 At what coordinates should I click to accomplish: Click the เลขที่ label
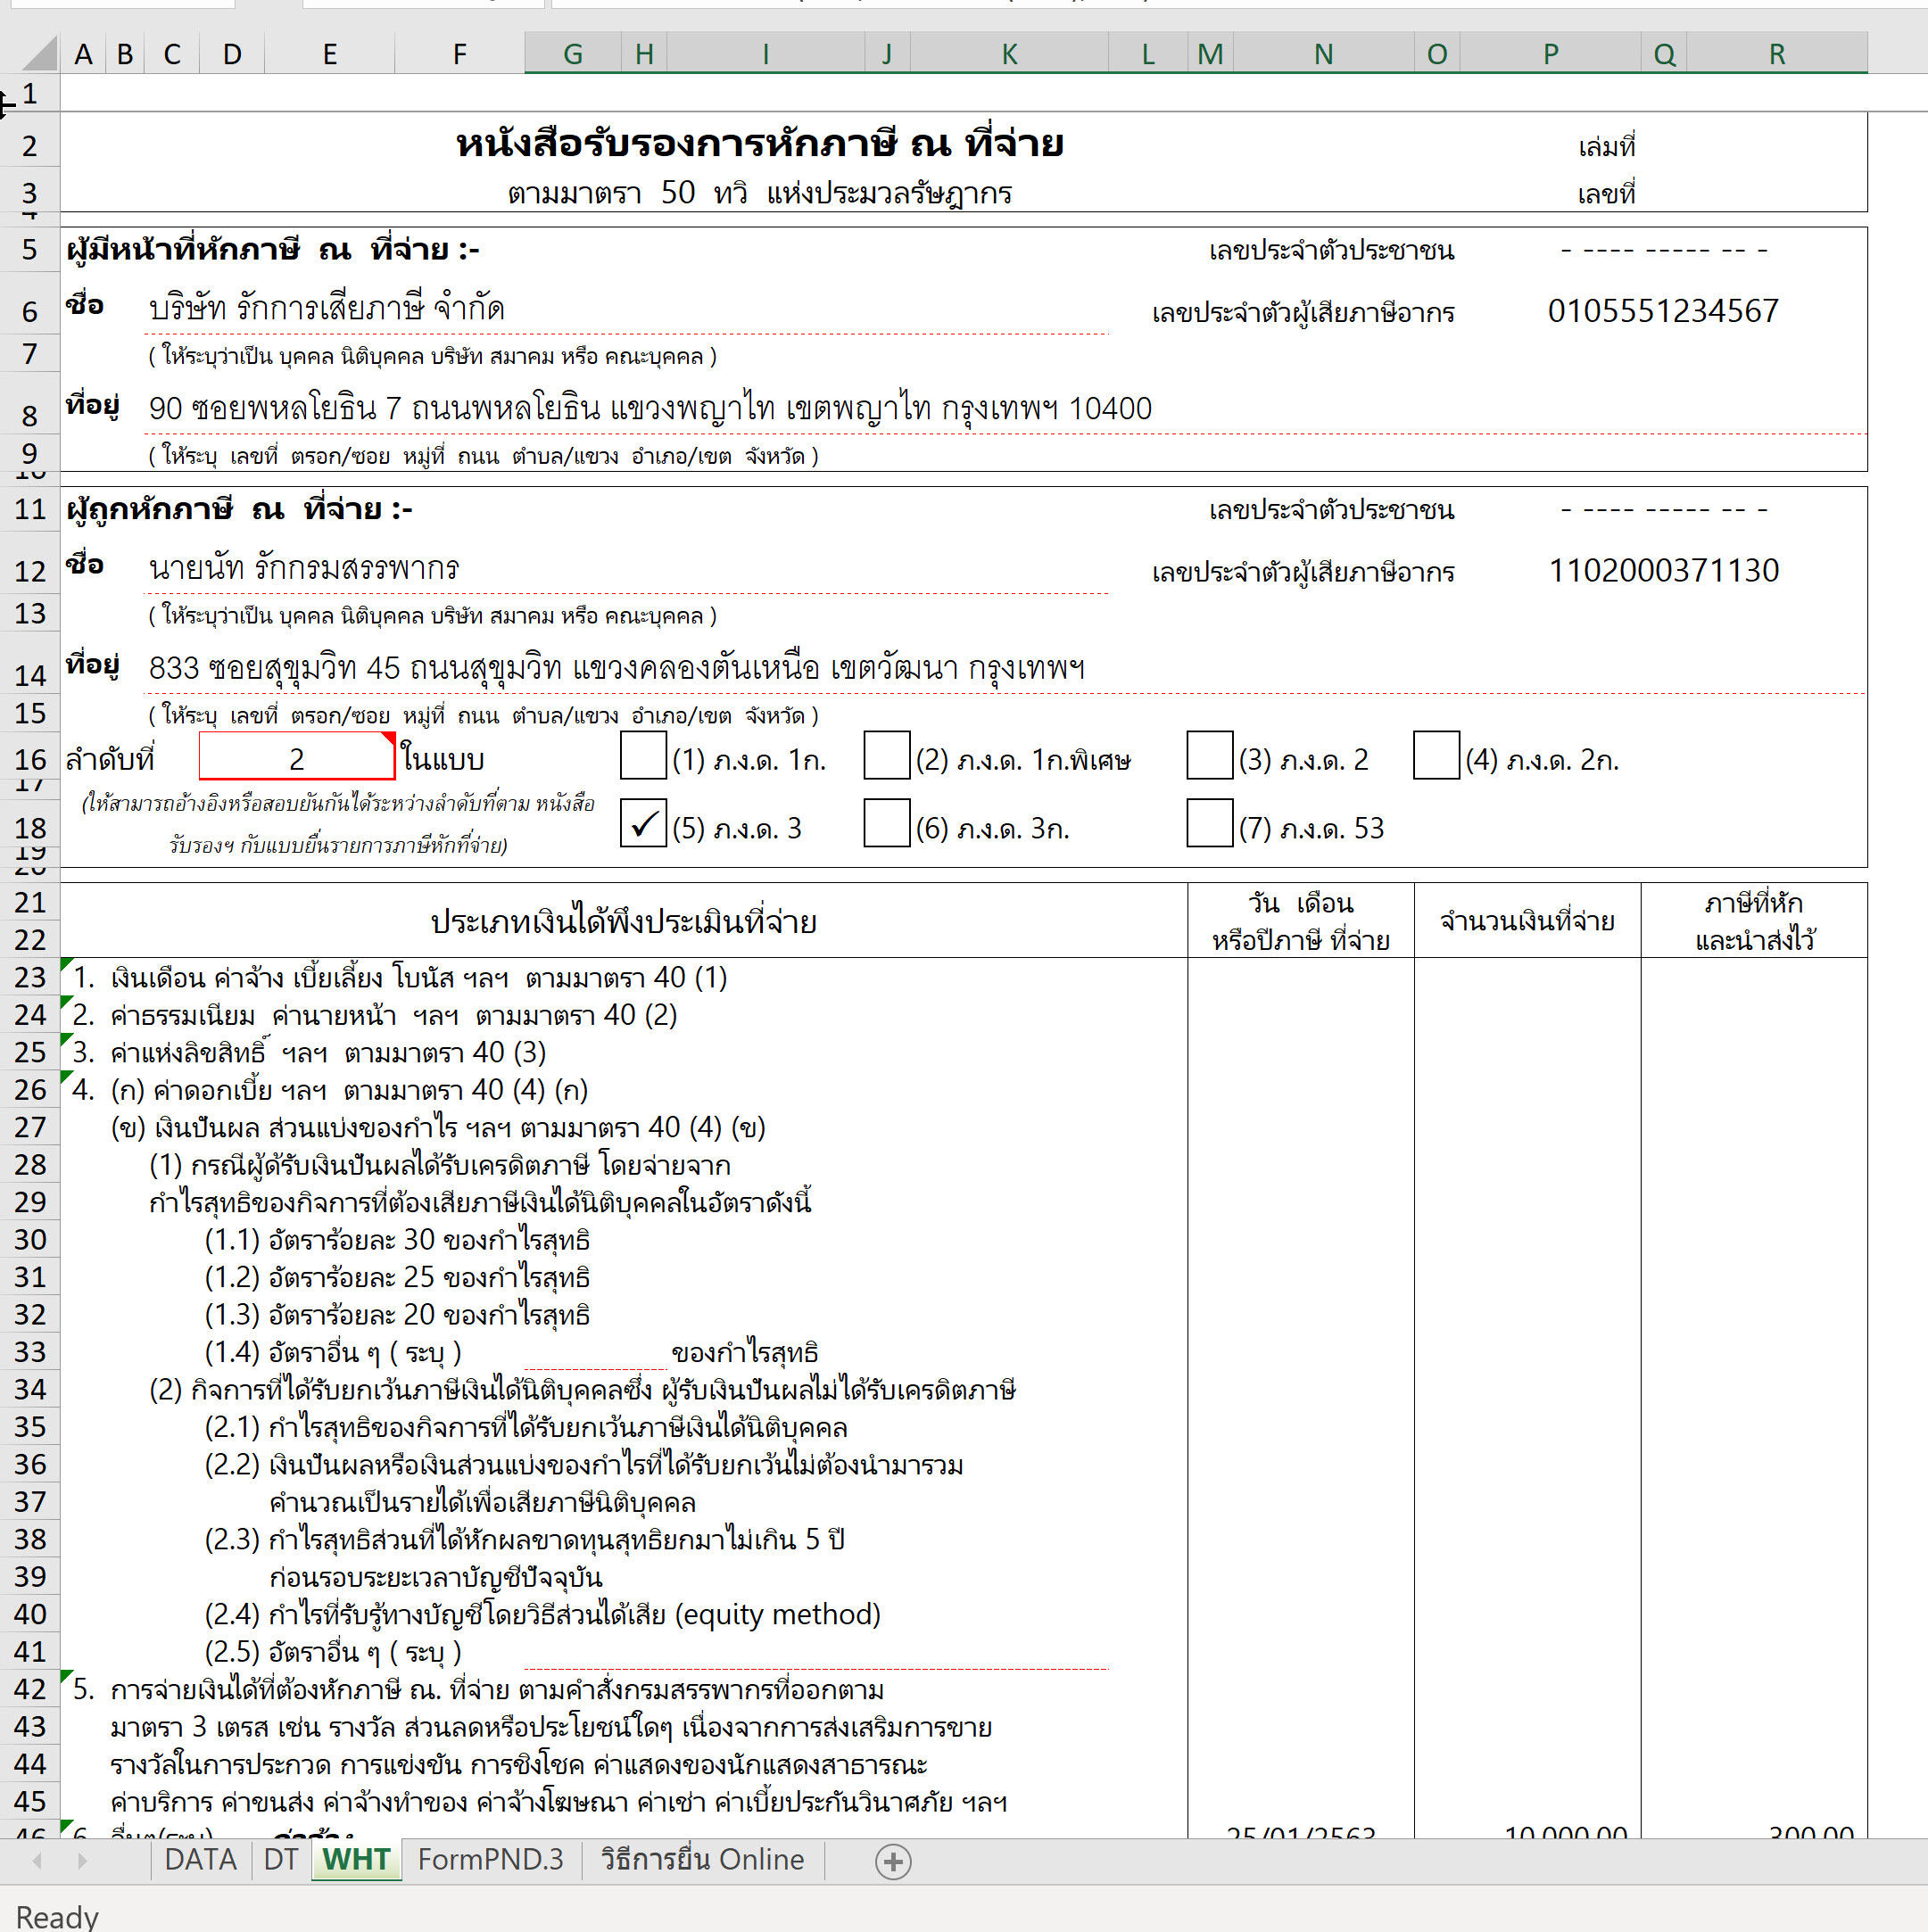pyautogui.click(x=1606, y=194)
